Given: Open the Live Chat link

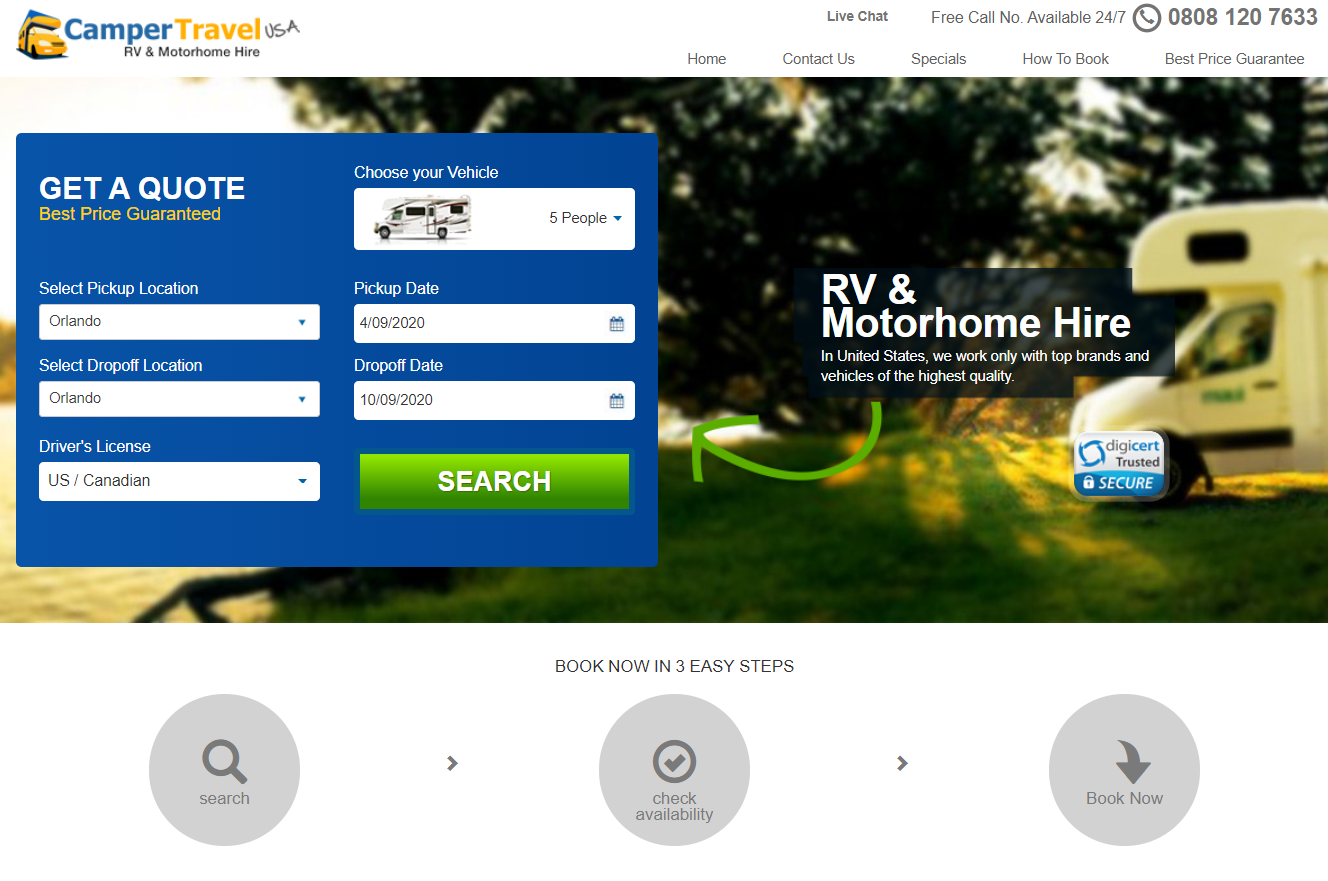Looking at the screenshot, I should pyautogui.click(x=857, y=16).
